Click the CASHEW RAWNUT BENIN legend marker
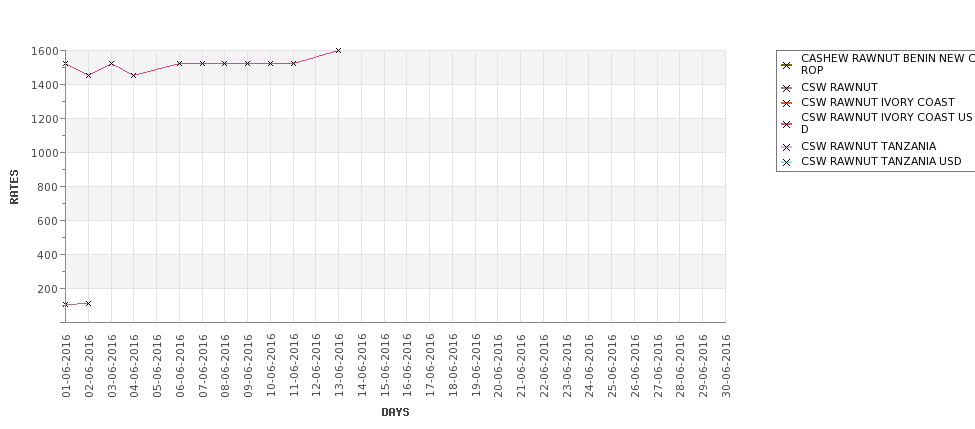This screenshot has height=429, width=975. click(x=787, y=65)
